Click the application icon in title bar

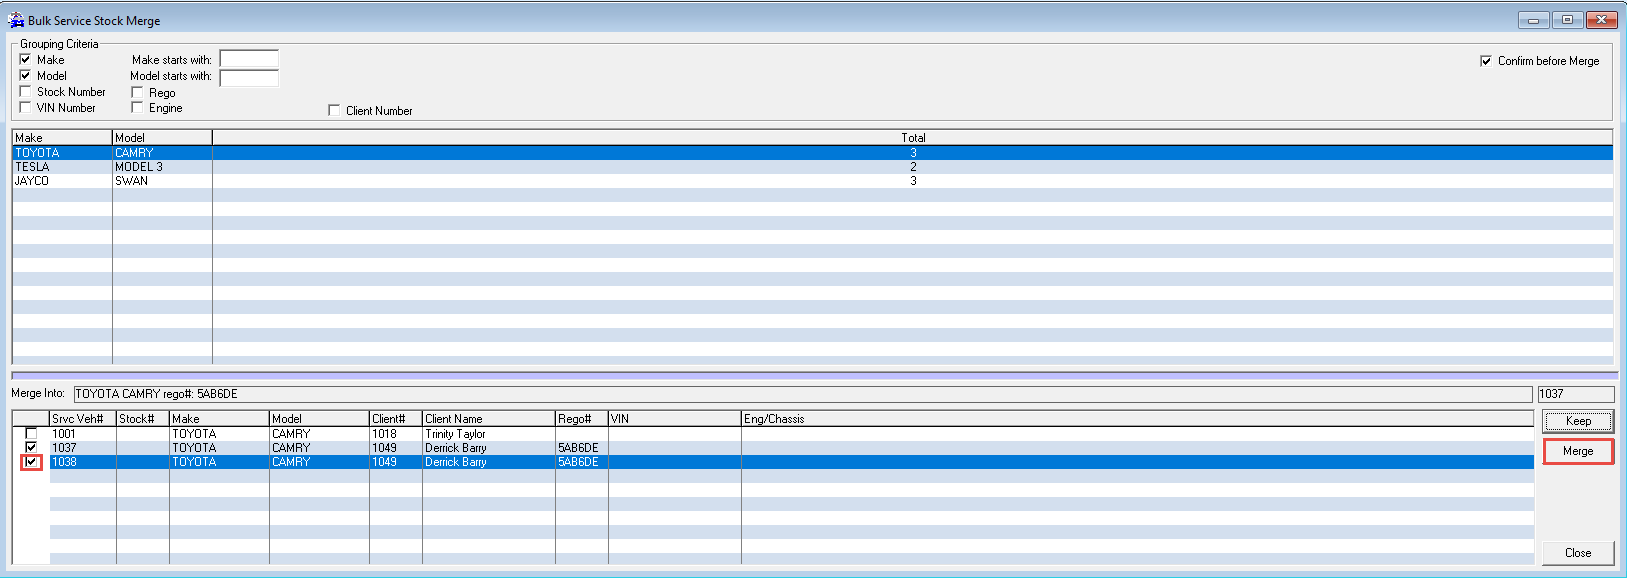[16, 20]
